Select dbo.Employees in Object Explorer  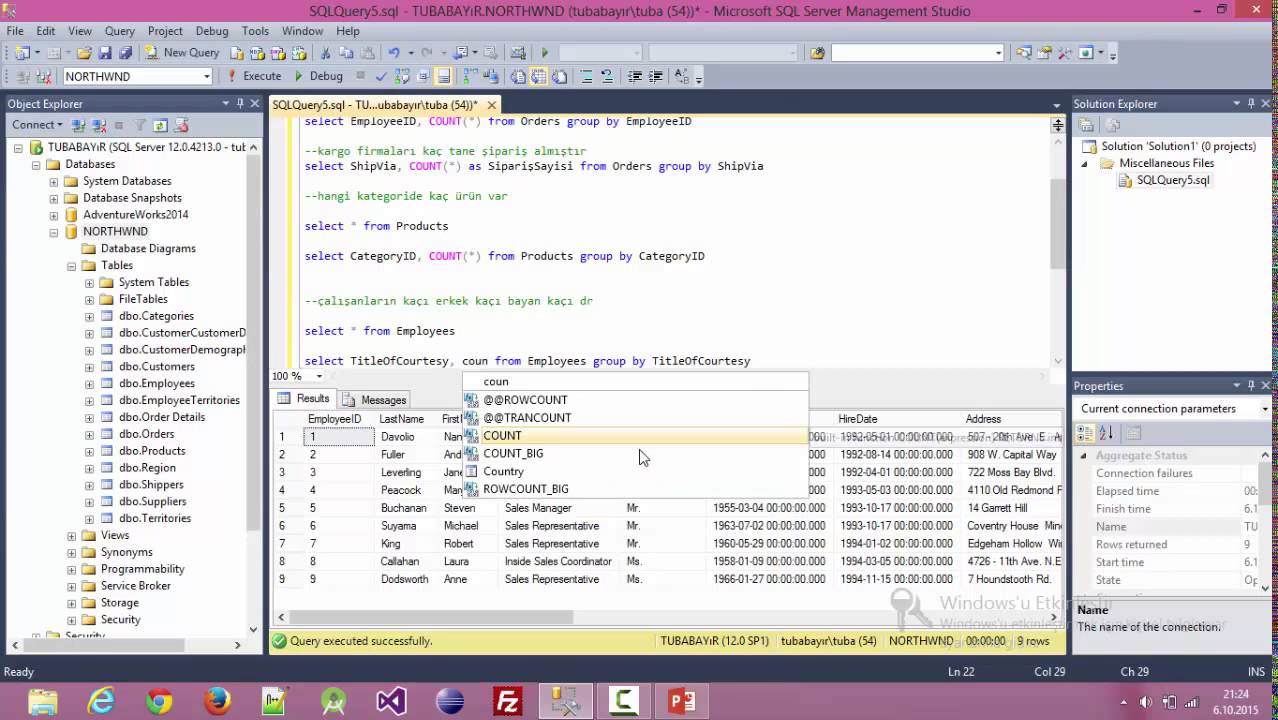click(156, 383)
